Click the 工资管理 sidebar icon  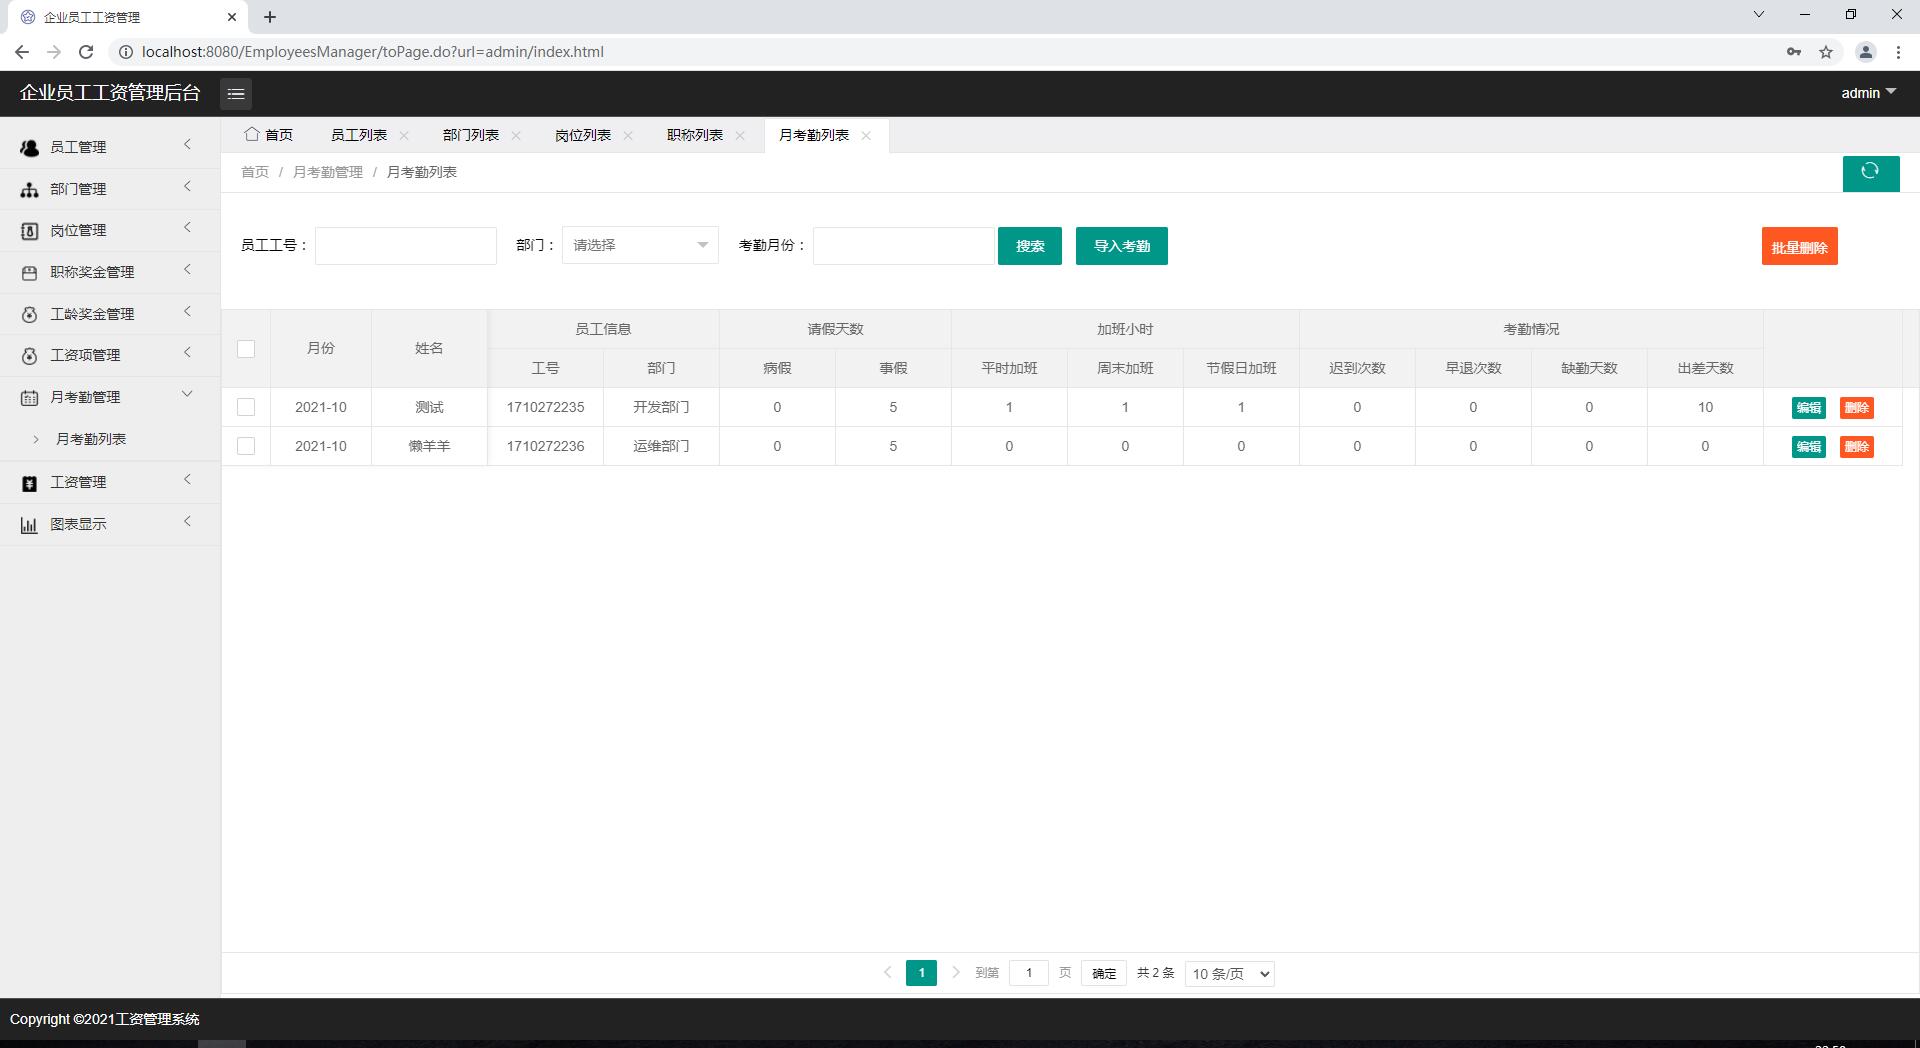(29, 483)
